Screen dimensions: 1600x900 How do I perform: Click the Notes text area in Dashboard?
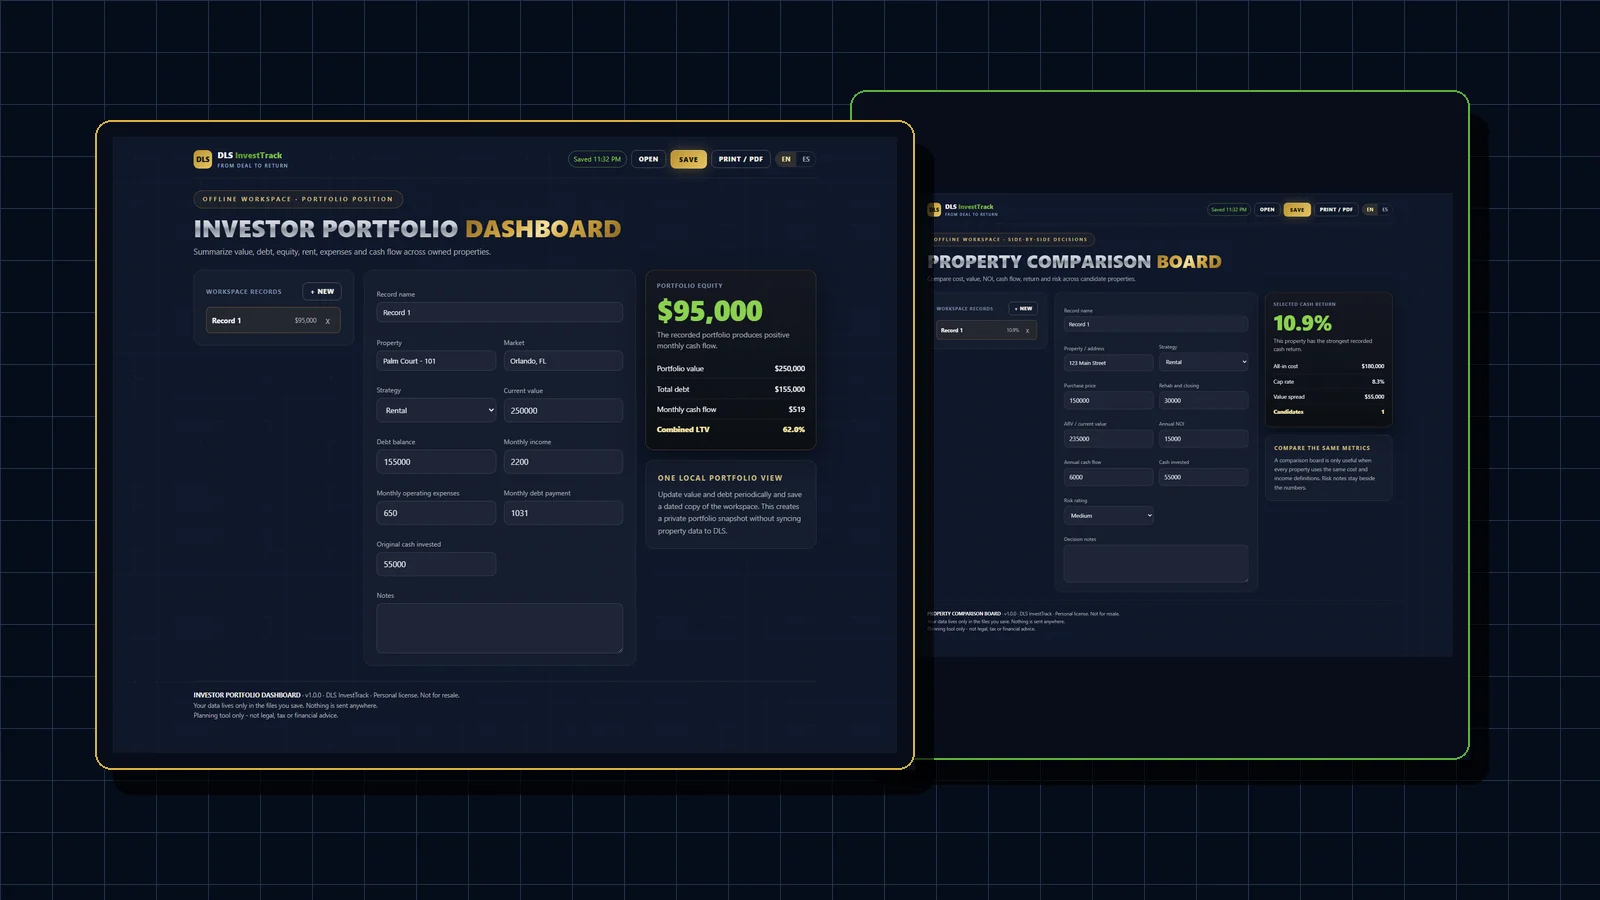click(499, 628)
